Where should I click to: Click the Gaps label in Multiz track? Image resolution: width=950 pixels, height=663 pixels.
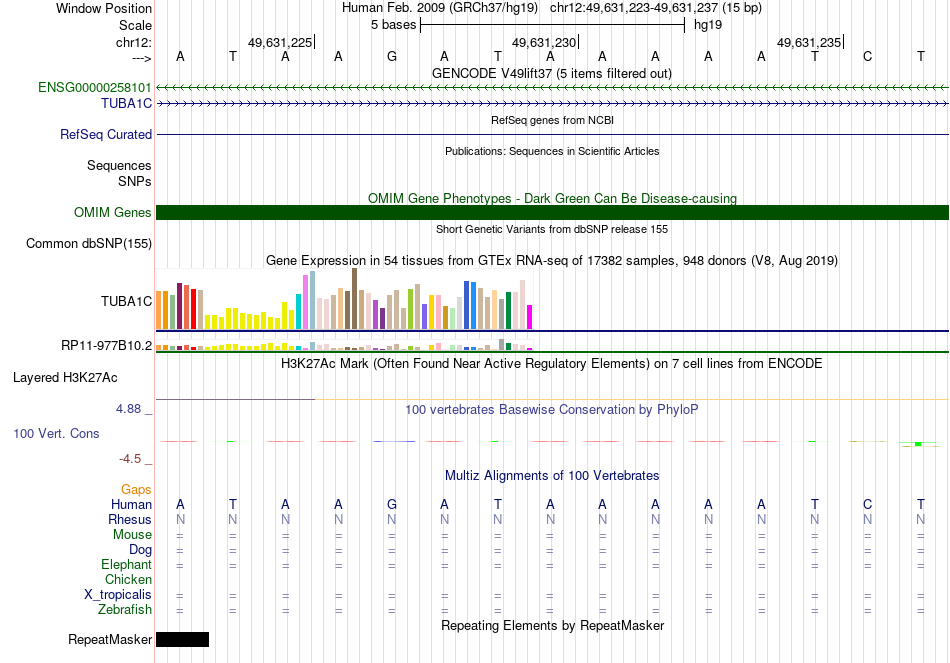point(136,489)
